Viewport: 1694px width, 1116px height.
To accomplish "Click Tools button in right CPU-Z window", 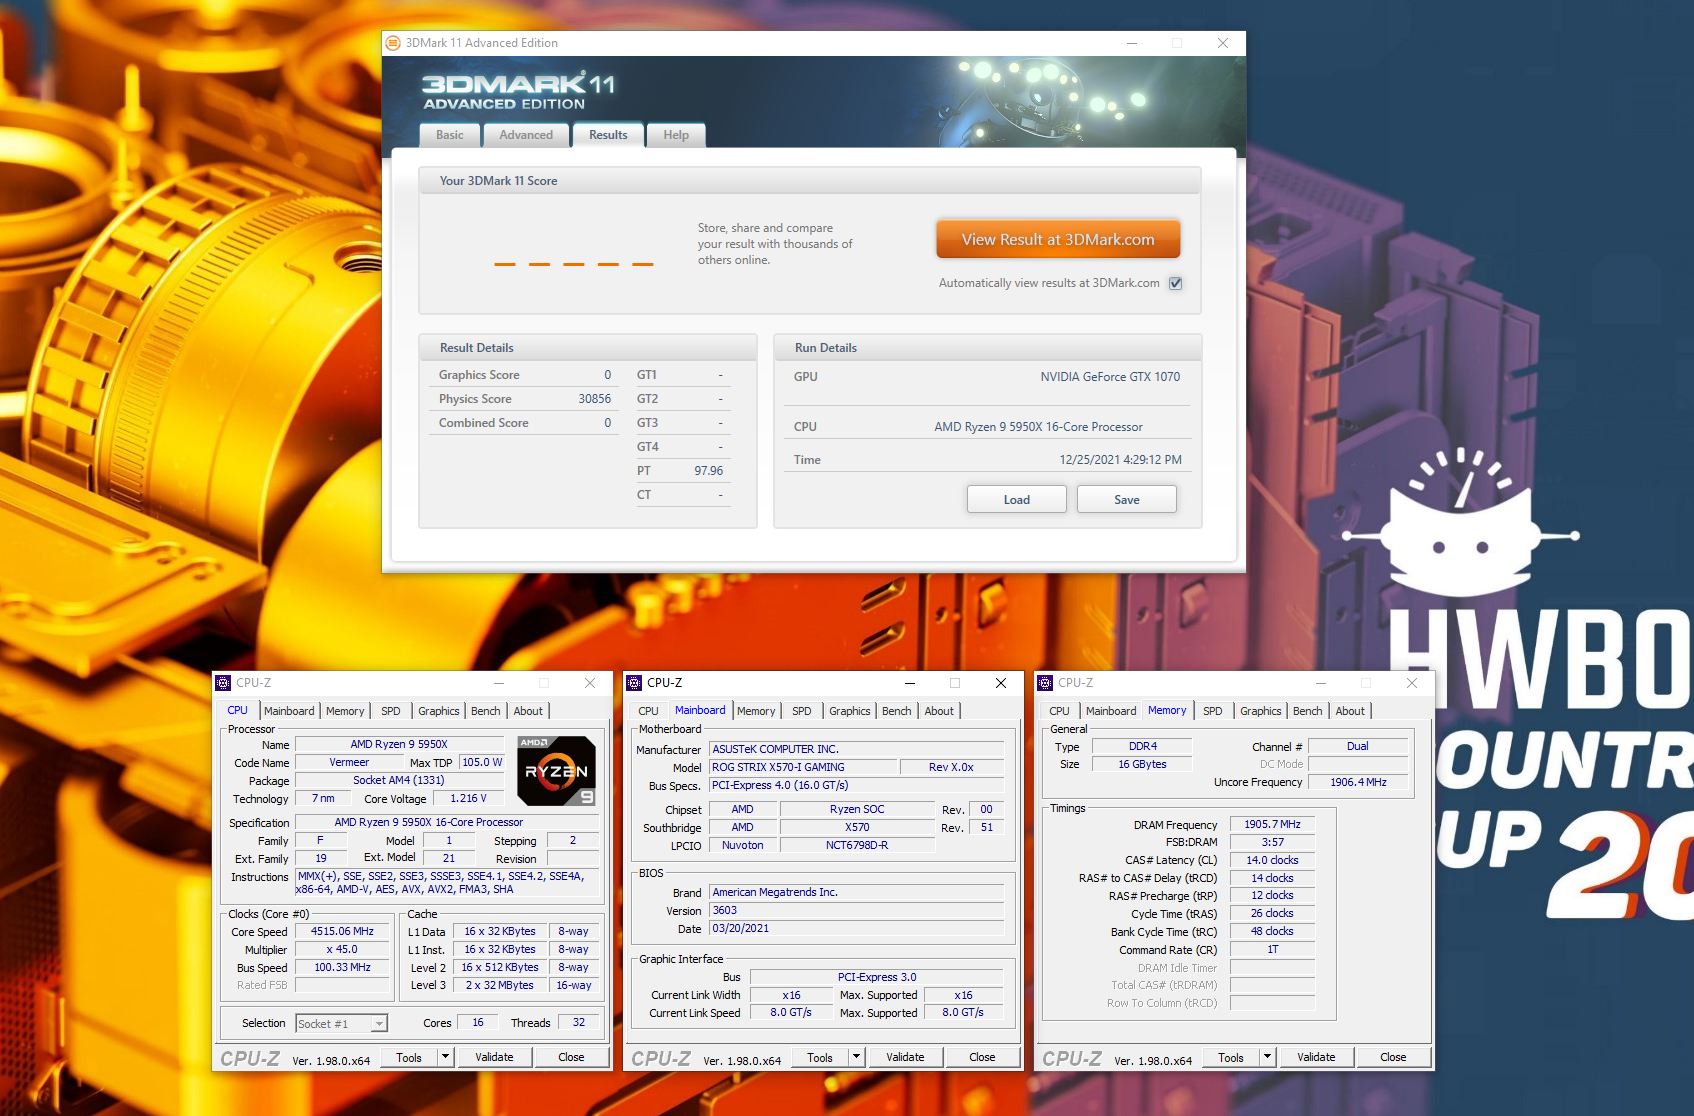I will (1231, 1057).
